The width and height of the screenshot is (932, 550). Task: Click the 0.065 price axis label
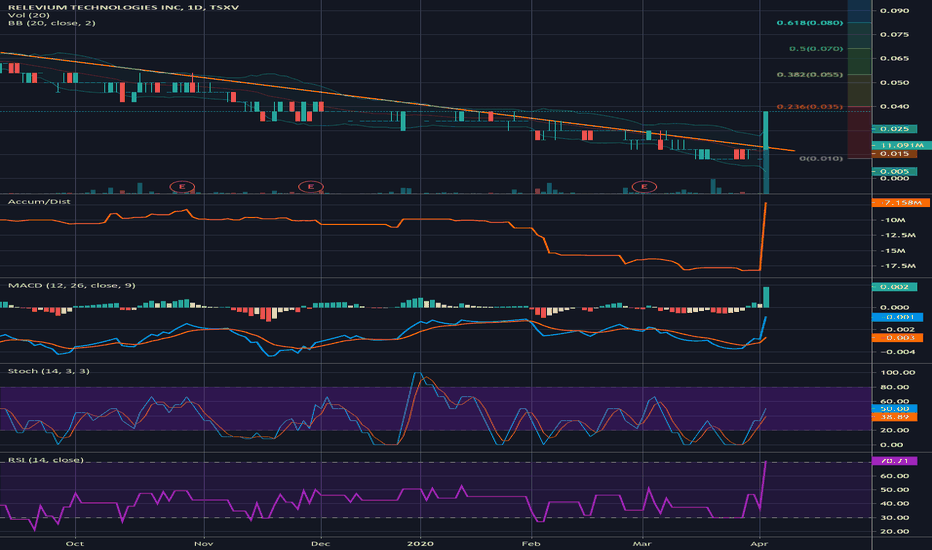(895, 58)
